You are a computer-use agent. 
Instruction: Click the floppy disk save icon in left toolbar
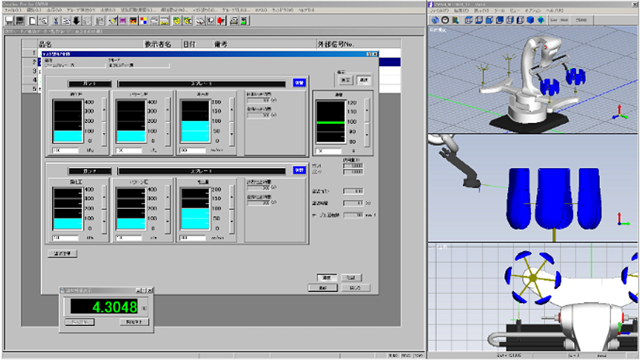19,20
